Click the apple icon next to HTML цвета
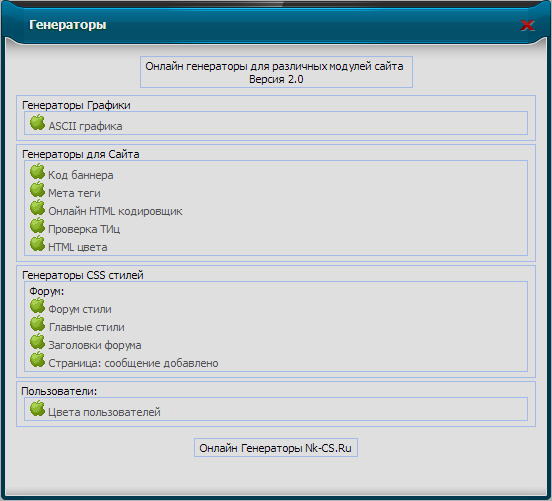 coord(37,243)
